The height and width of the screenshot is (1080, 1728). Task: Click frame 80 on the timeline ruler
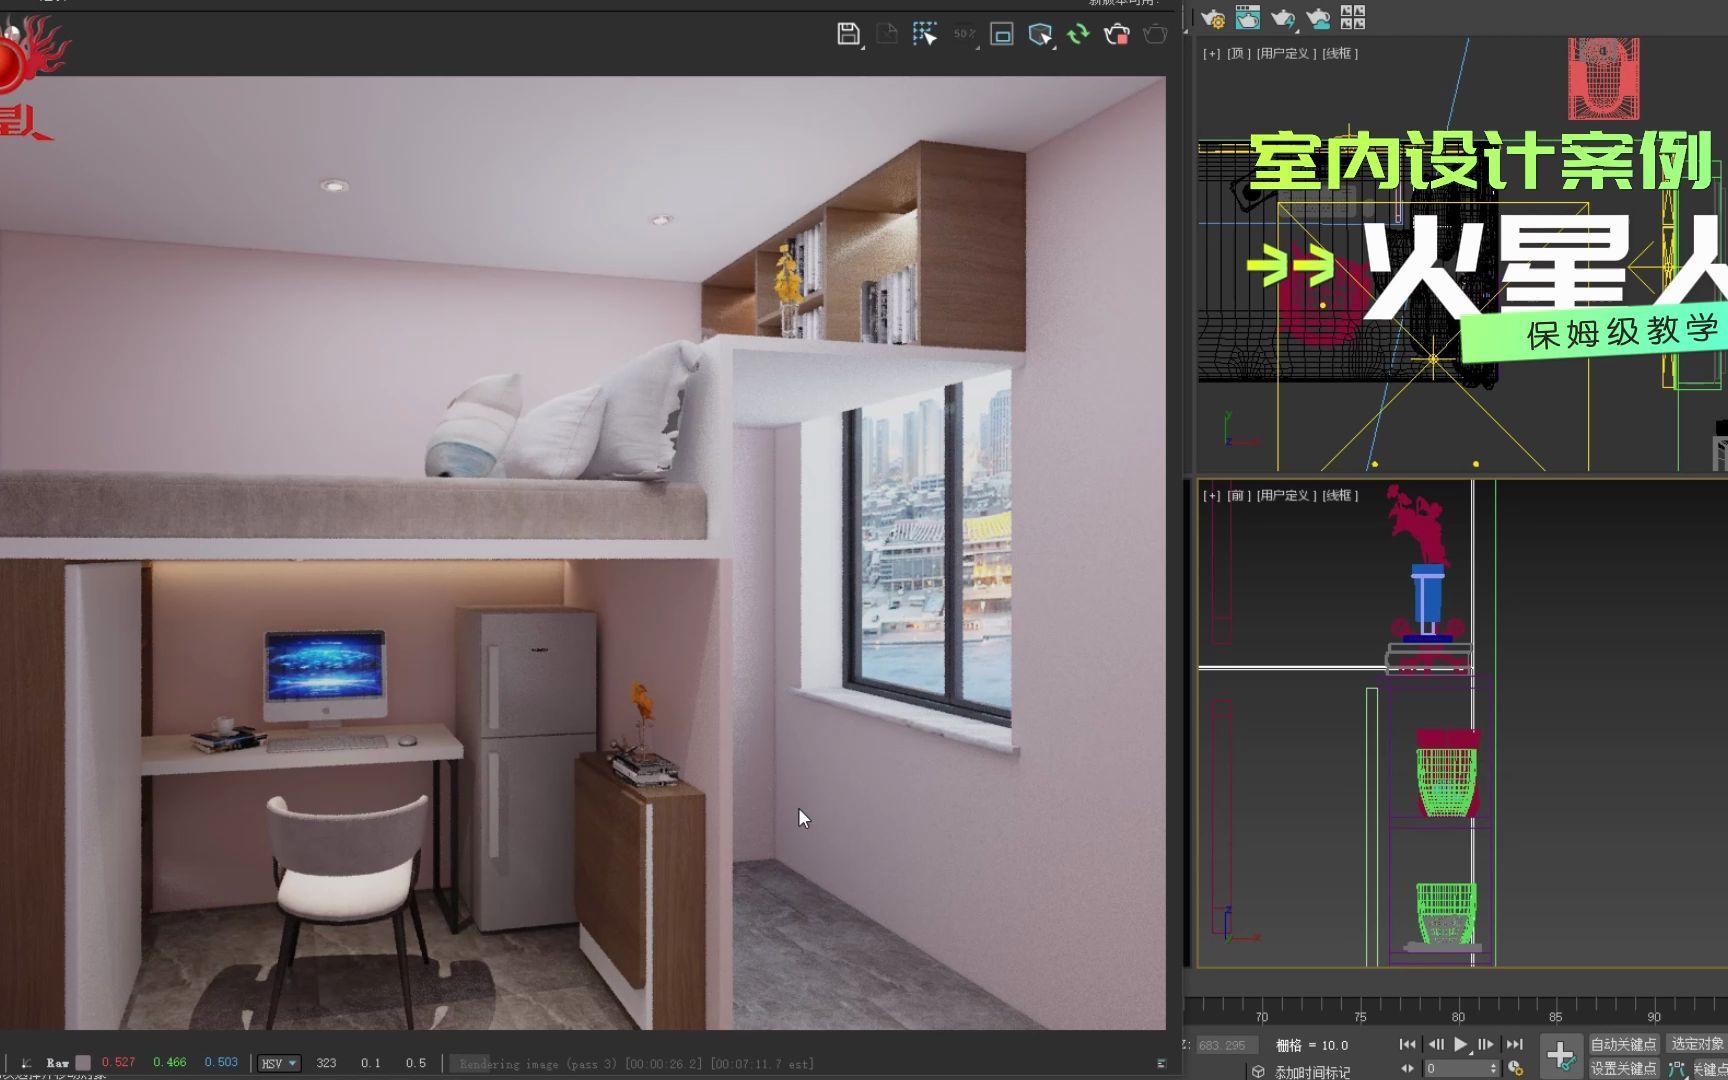point(1458,1017)
